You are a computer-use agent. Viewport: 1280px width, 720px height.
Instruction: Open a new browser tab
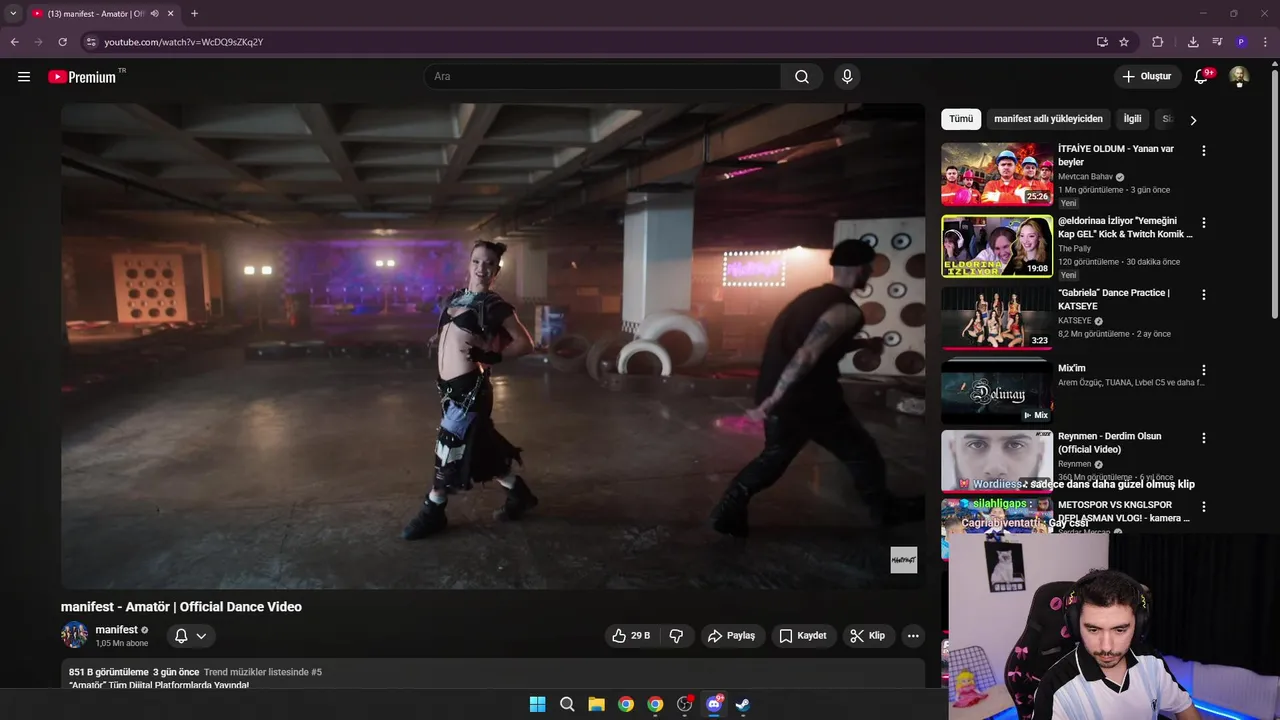point(194,14)
